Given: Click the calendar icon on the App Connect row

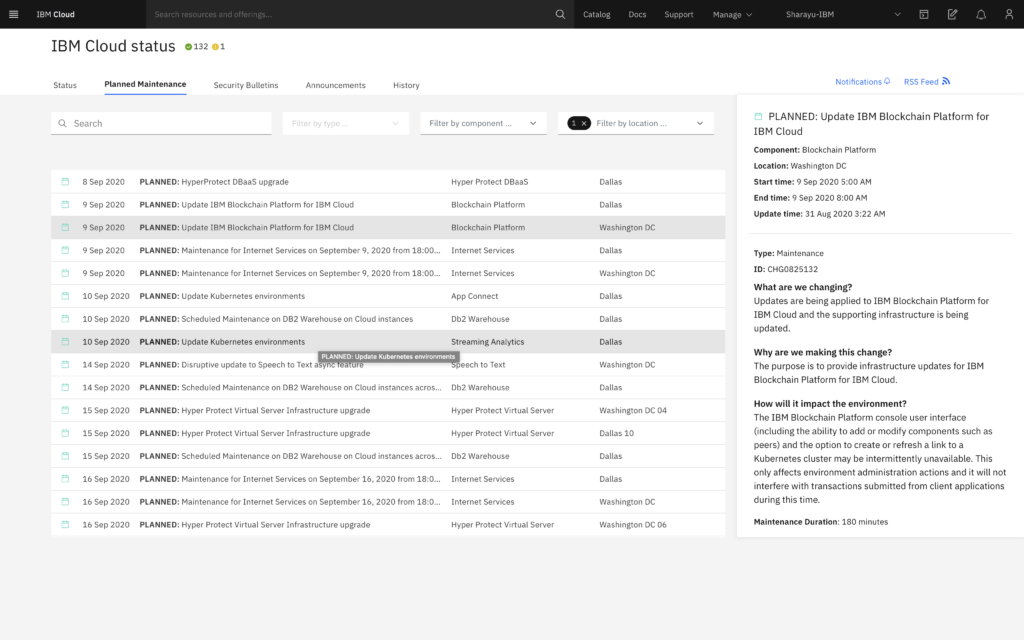Looking at the screenshot, I should click(x=65, y=296).
